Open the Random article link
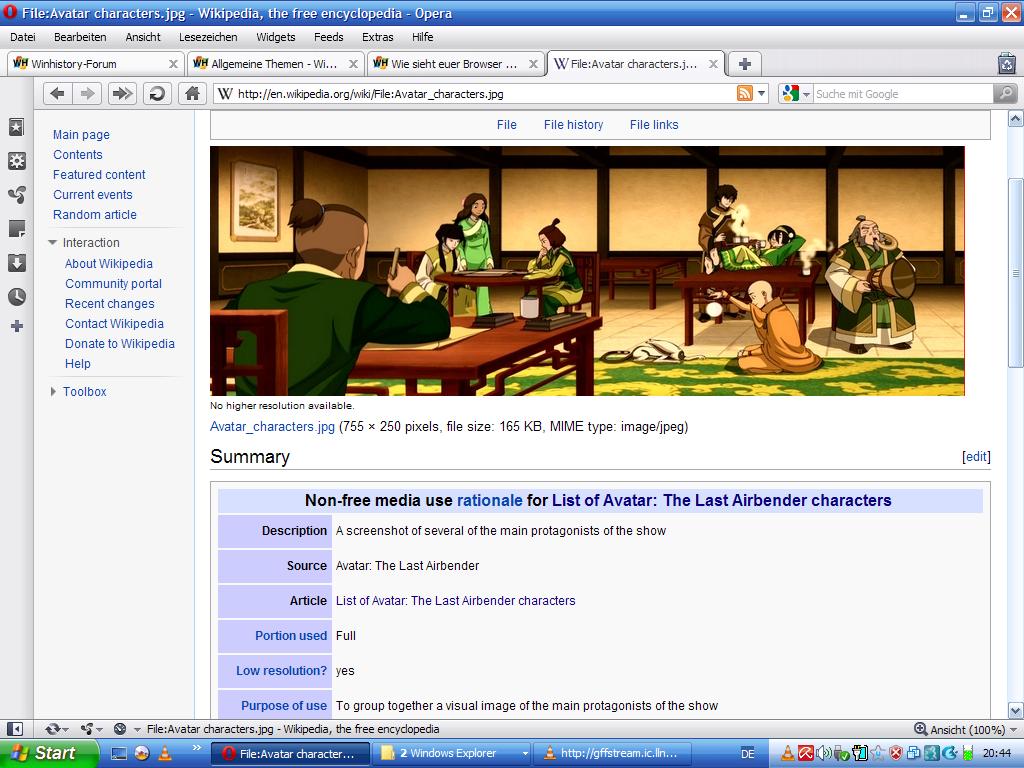The height and width of the screenshot is (768, 1024). coord(95,215)
